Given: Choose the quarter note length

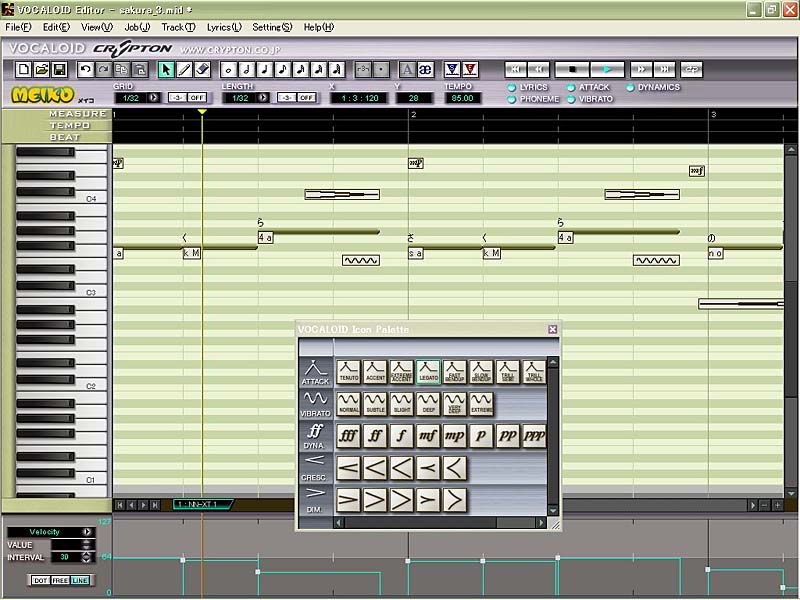Looking at the screenshot, I should pyautogui.click(x=264, y=69).
